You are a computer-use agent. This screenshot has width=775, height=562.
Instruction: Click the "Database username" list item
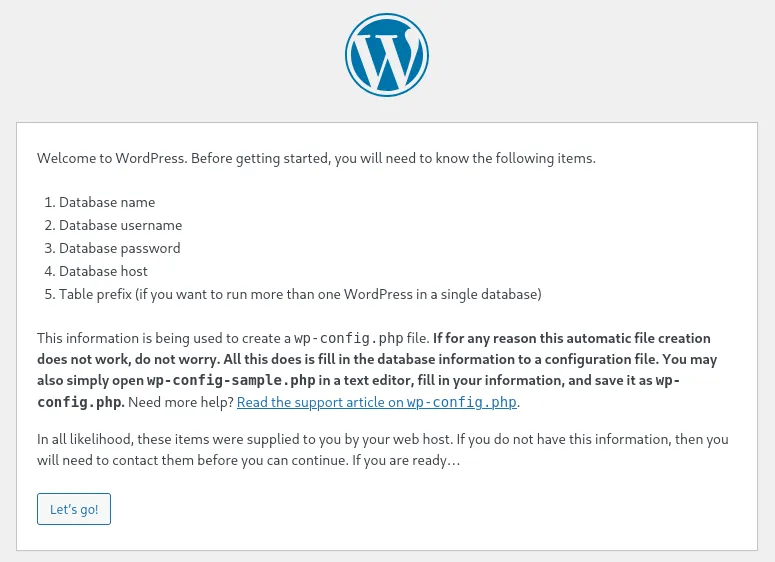(x=120, y=225)
